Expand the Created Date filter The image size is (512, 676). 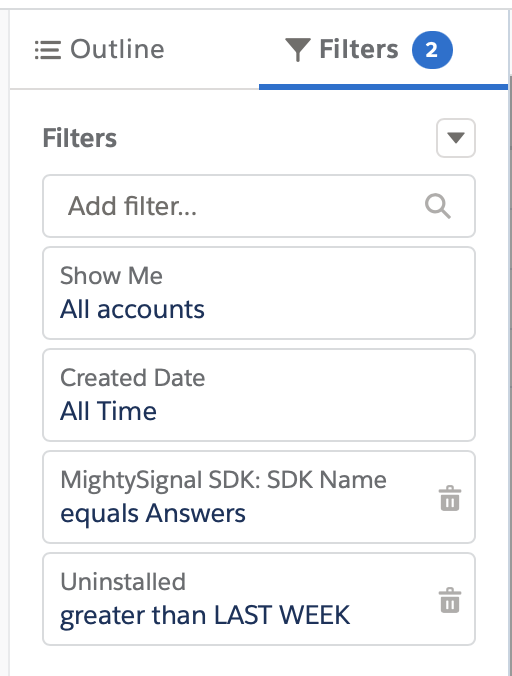(259, 395)
